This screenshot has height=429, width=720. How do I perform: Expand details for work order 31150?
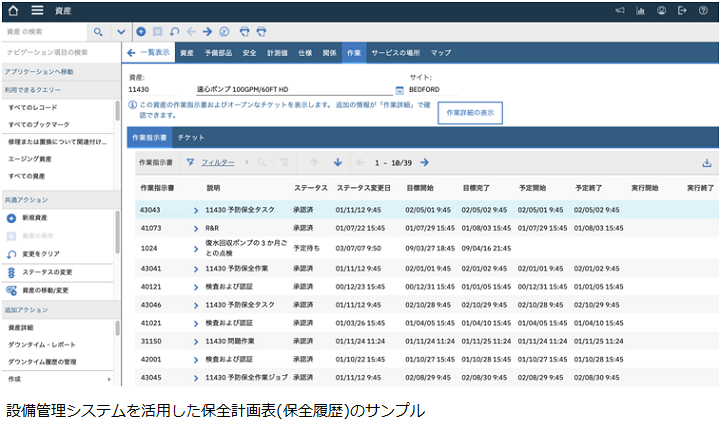(196, 342)
